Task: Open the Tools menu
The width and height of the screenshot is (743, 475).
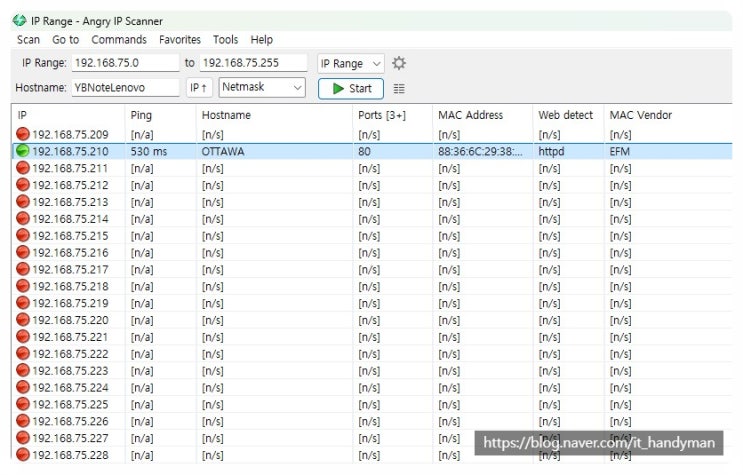Action: click(225, 40)
